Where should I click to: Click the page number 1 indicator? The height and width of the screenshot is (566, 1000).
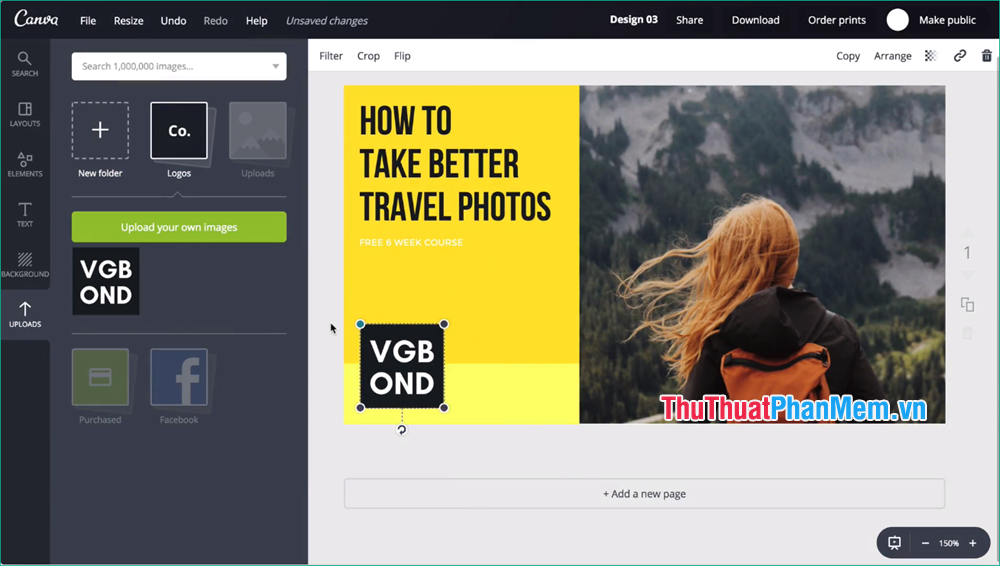[967, 253]
